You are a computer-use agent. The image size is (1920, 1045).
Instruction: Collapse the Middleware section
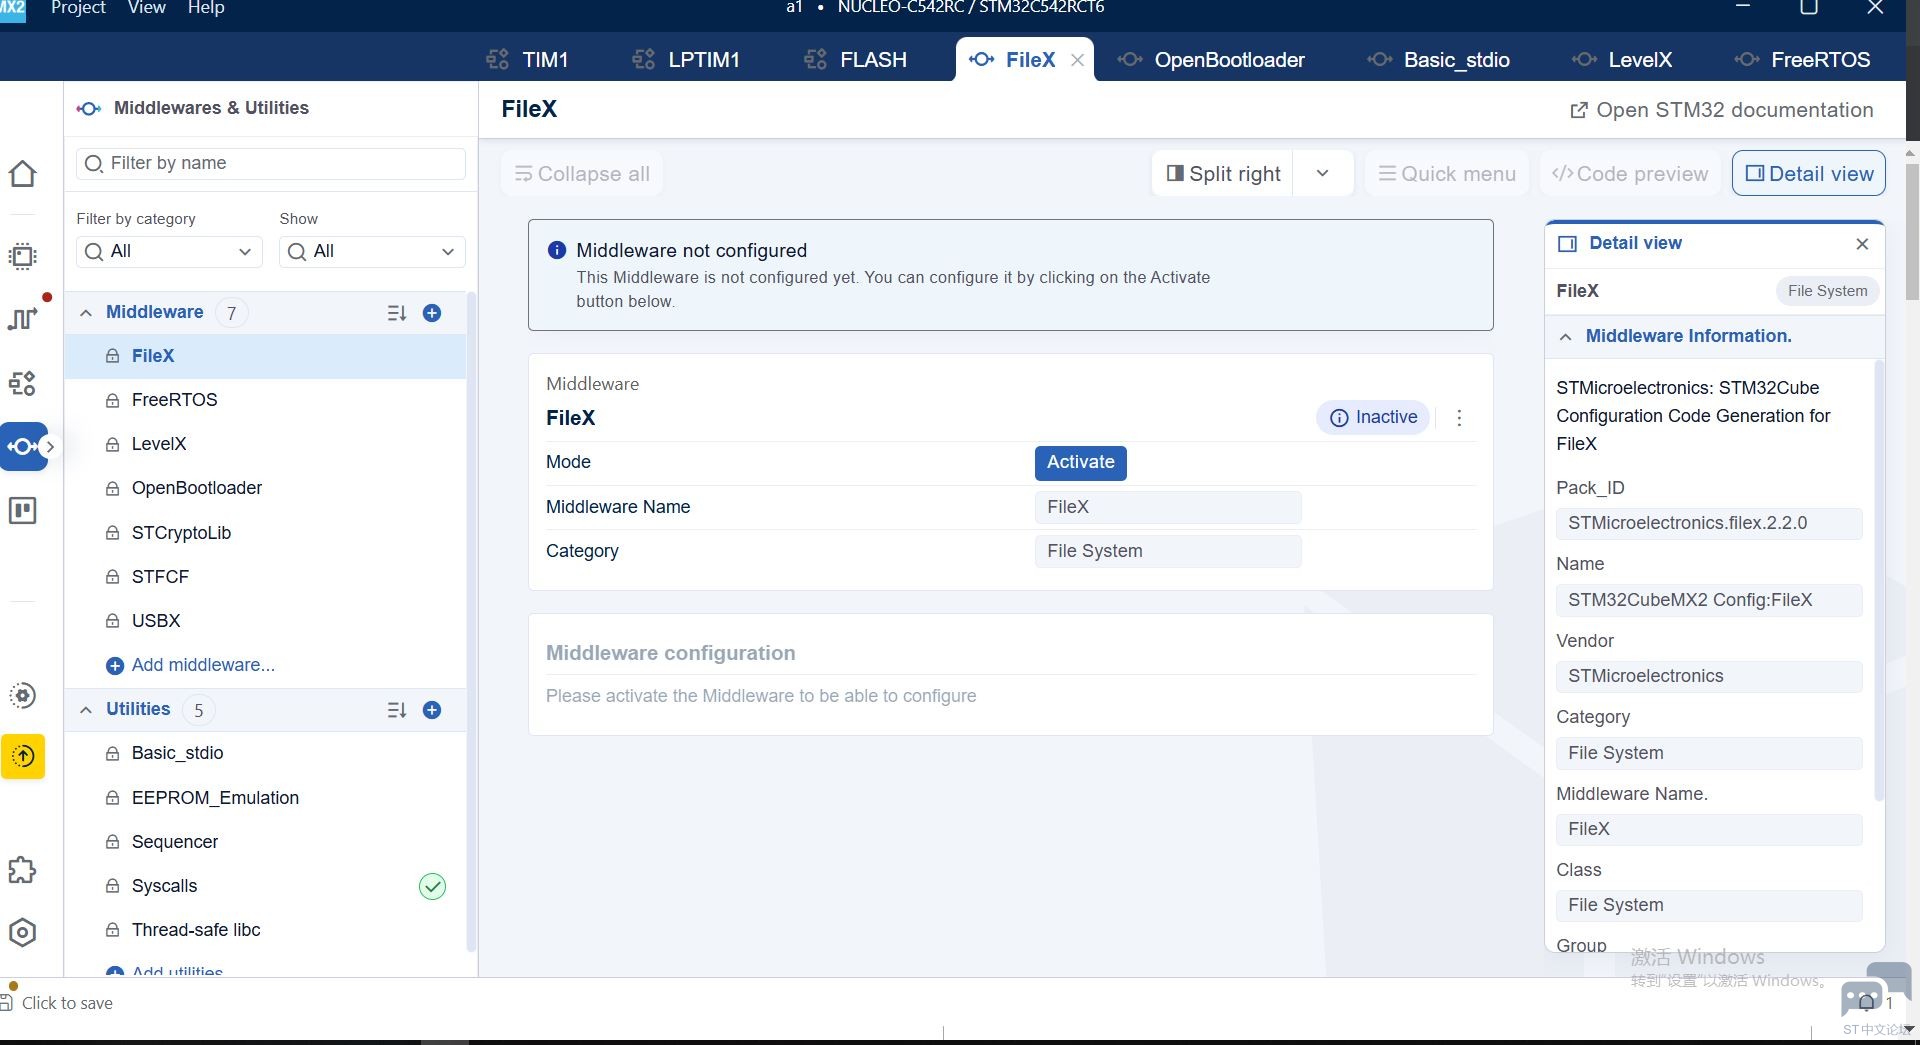(86, 313)
